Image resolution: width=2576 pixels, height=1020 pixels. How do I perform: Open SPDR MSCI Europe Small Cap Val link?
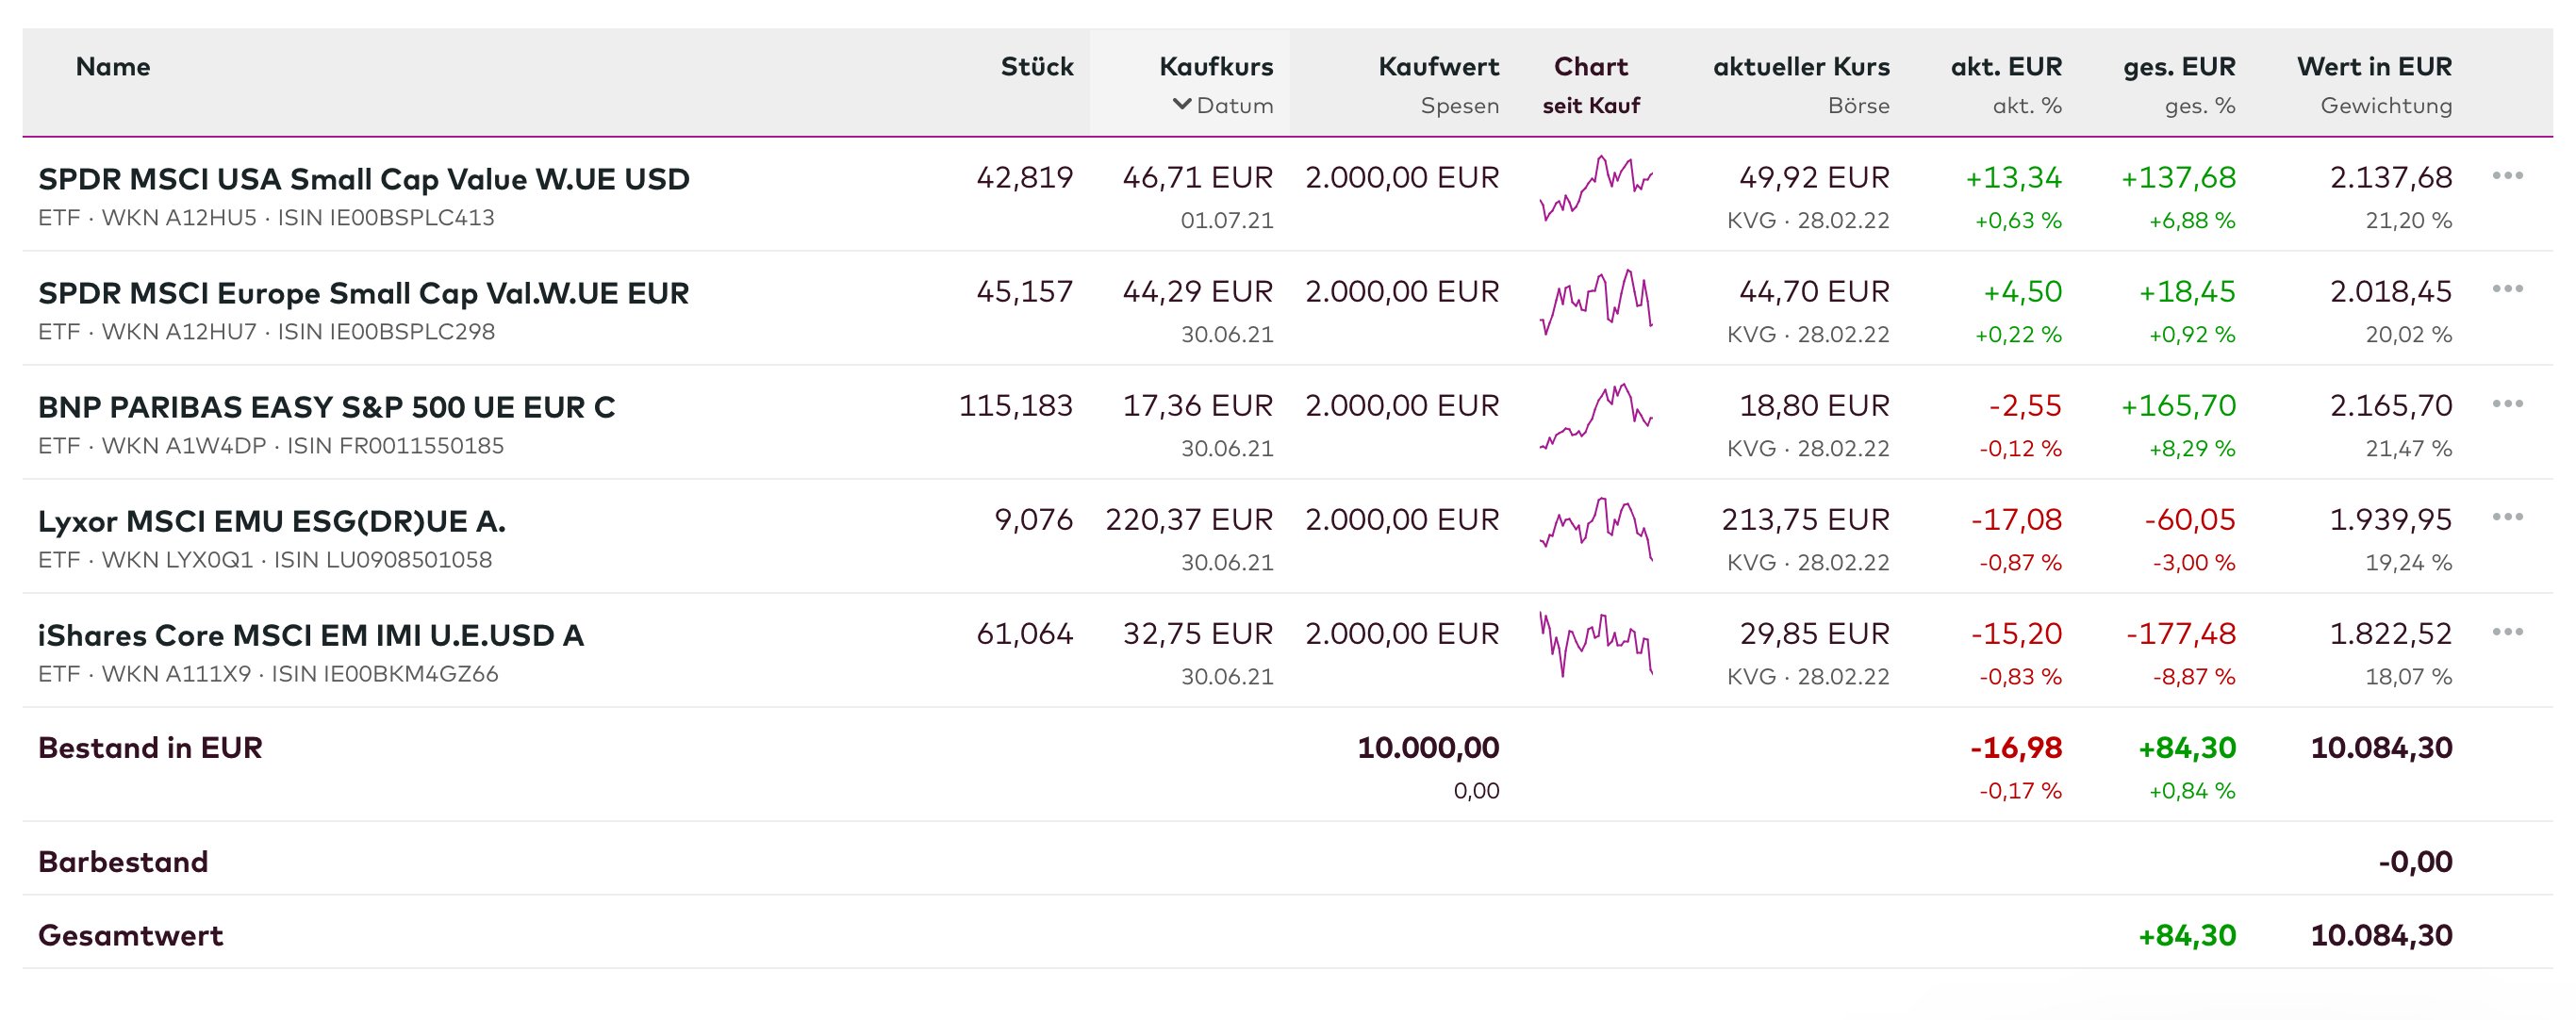pos(363,293)
